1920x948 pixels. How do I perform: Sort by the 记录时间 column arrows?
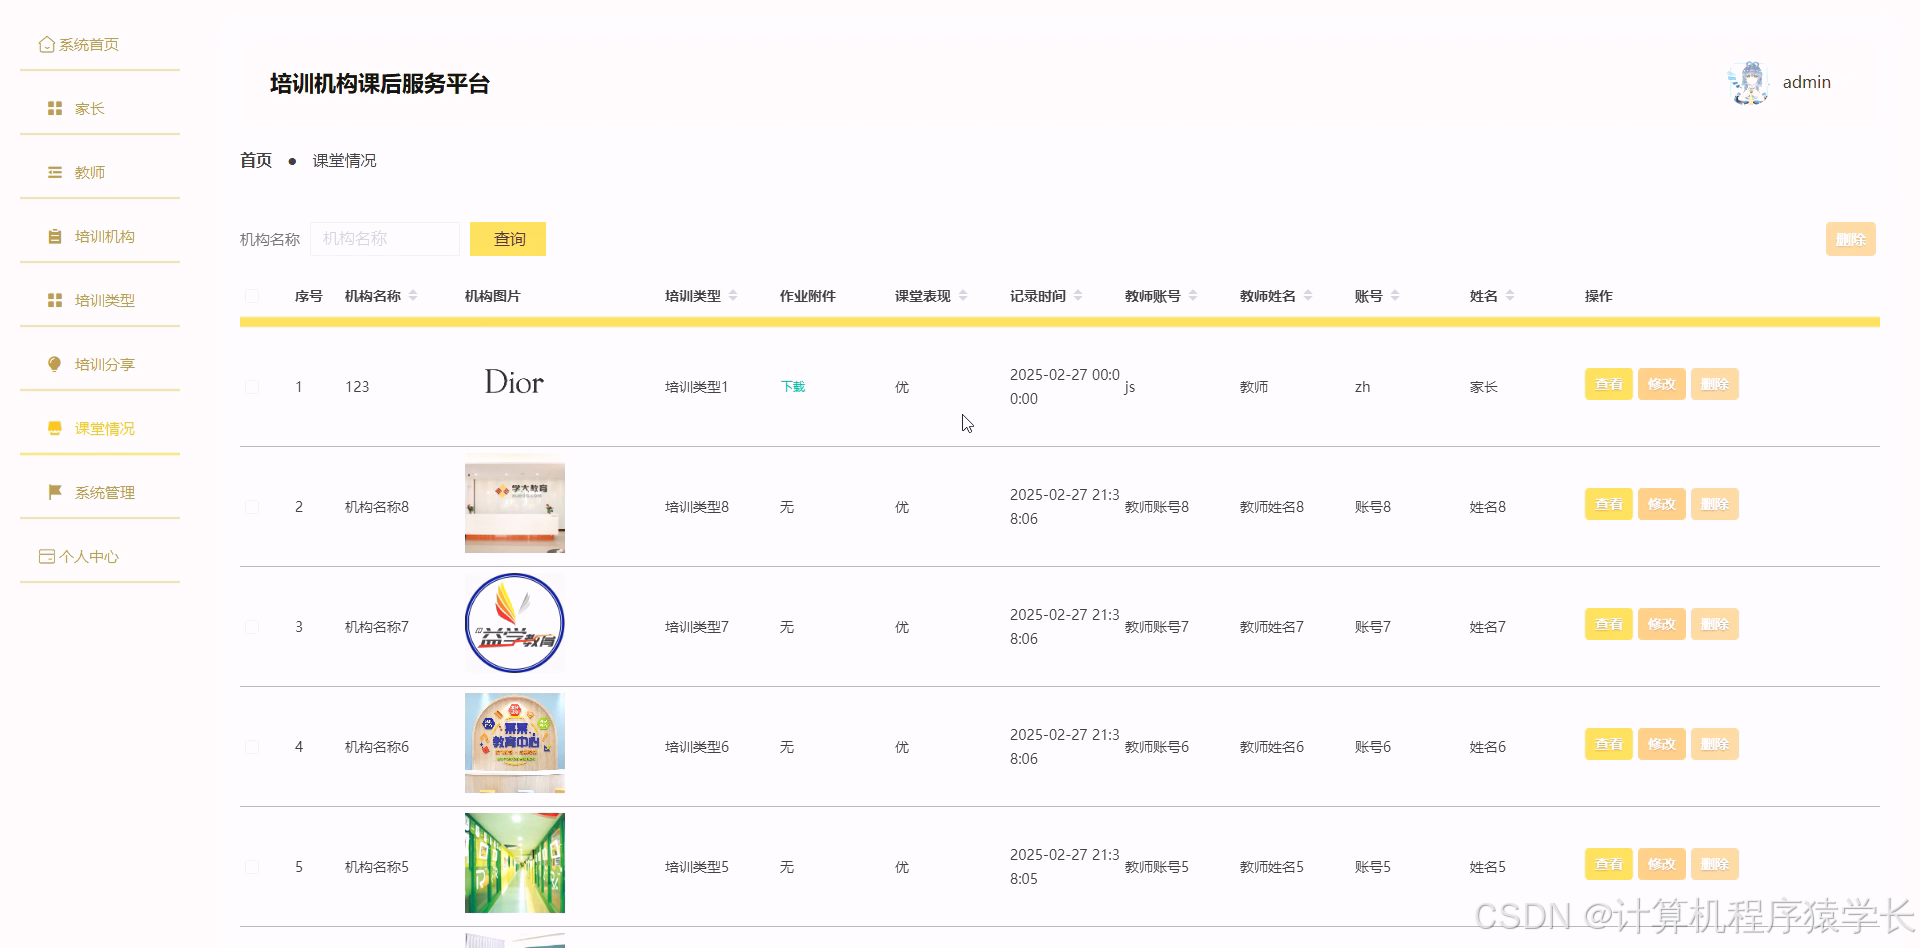[x=1078, y=295]
